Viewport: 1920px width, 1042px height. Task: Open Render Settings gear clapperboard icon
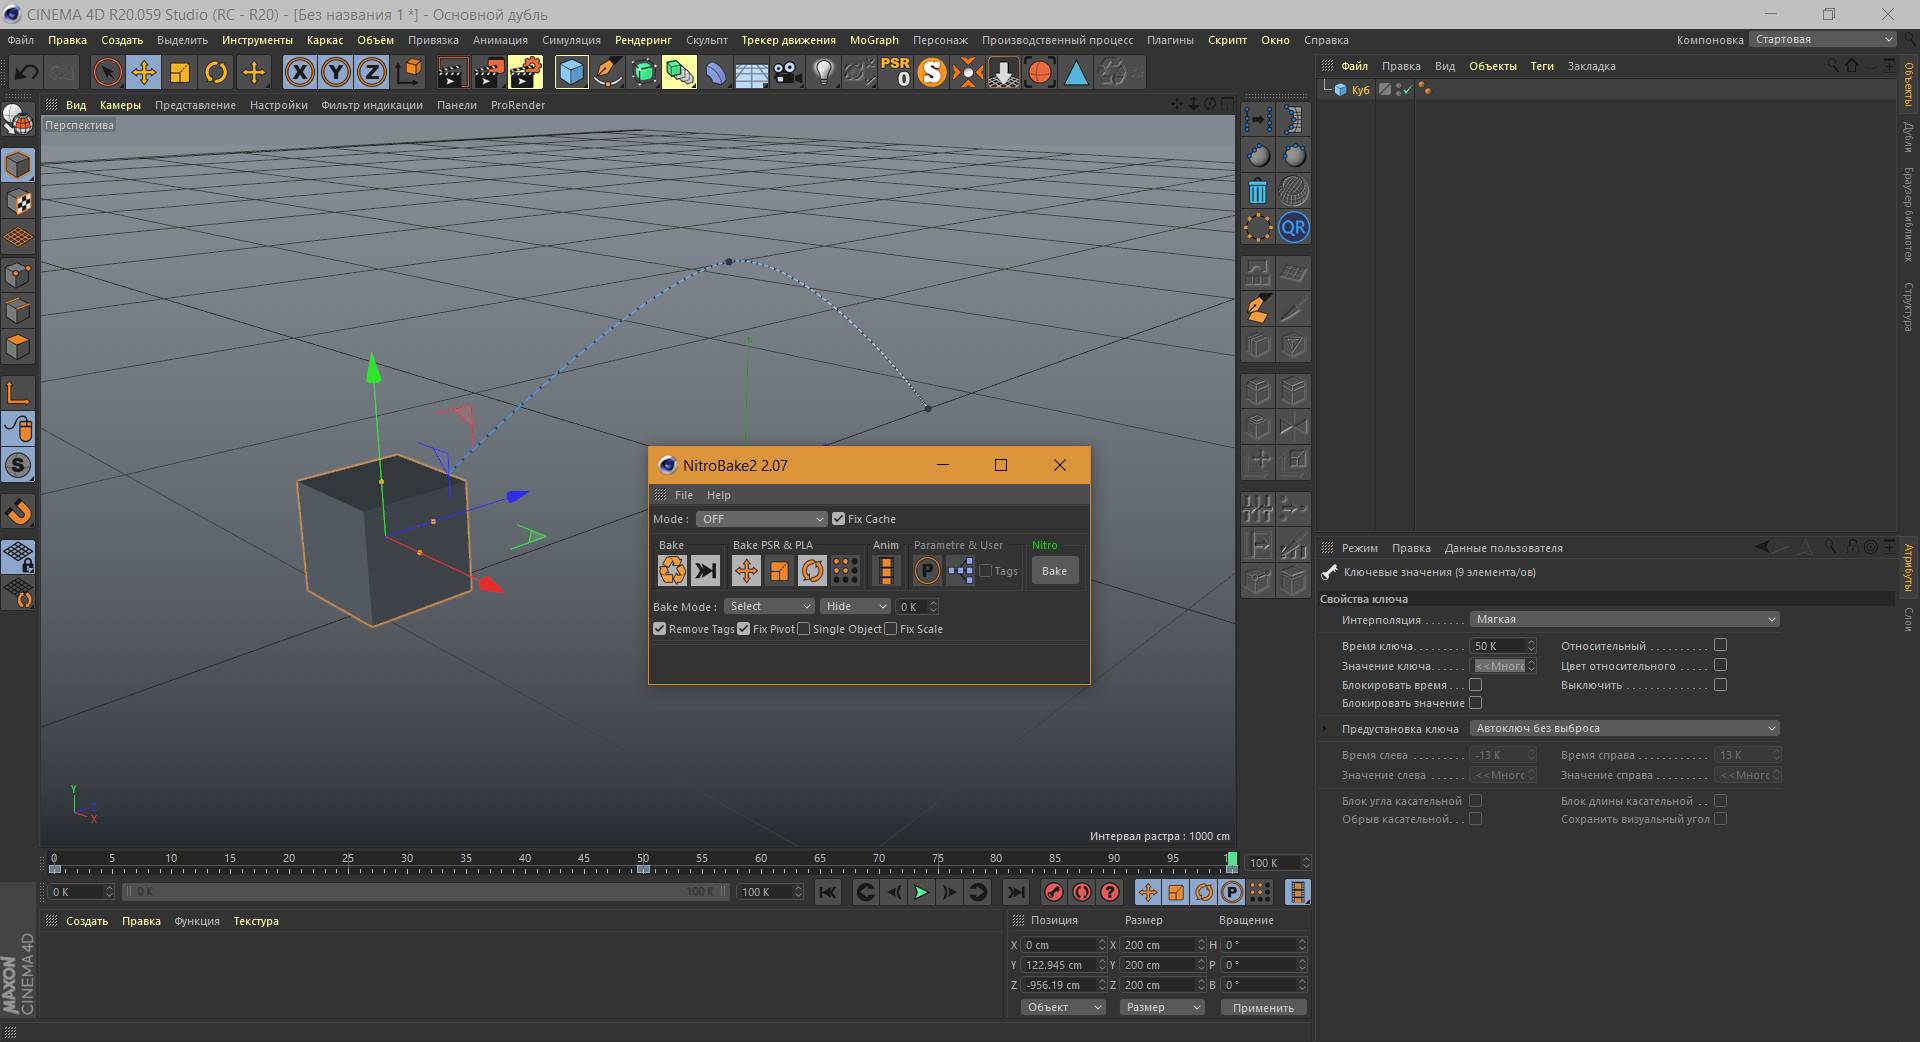525,72
